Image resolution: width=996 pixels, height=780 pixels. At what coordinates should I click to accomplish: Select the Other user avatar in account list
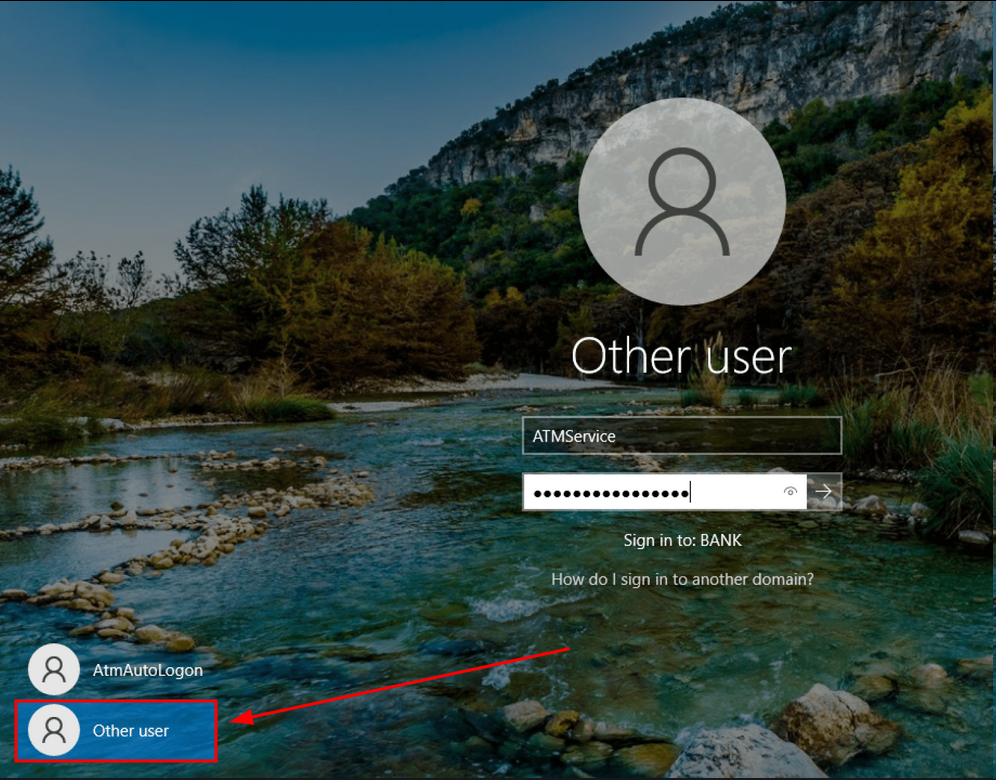[x=54, y=730]
